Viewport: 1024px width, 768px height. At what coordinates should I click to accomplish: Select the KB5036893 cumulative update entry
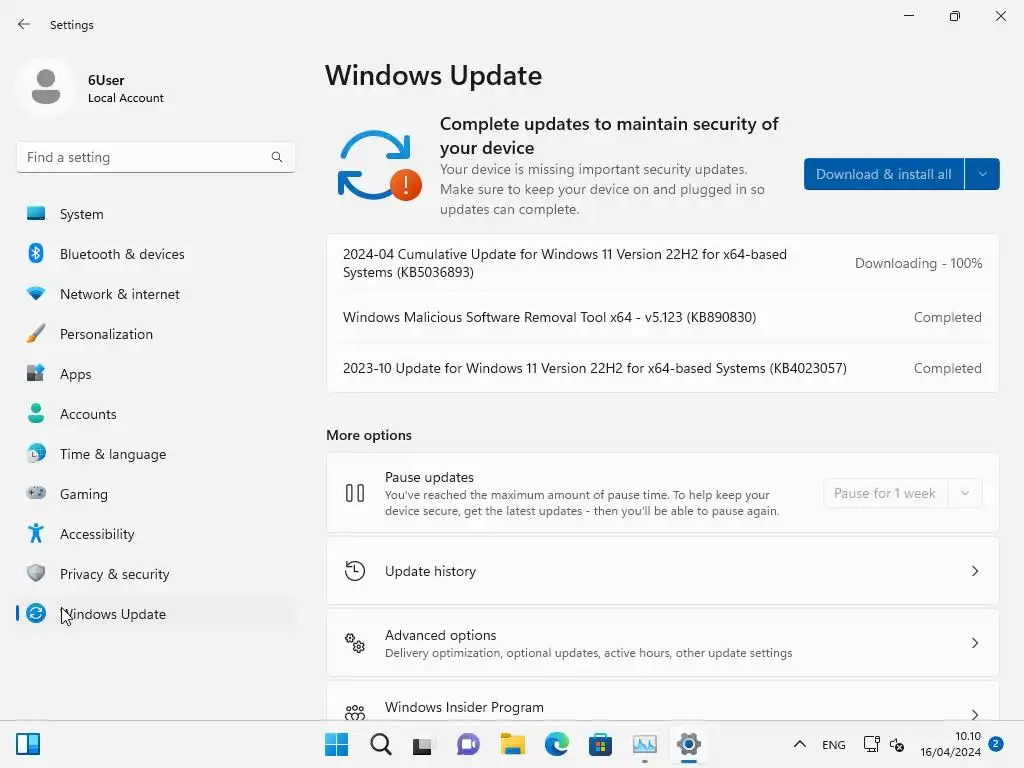pyautogui.click(x=662, y=263)
